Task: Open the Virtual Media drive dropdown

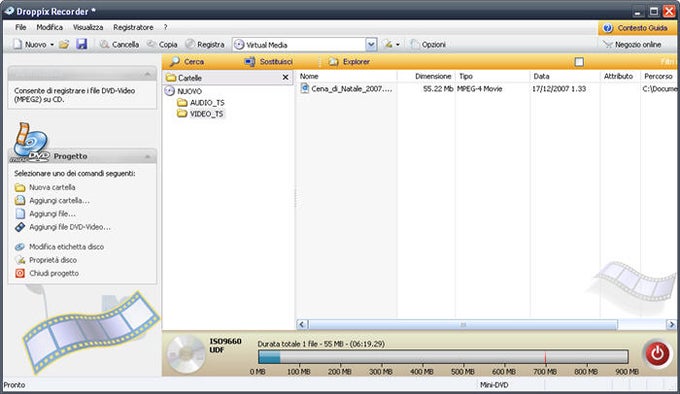Action: coord(371,44)
